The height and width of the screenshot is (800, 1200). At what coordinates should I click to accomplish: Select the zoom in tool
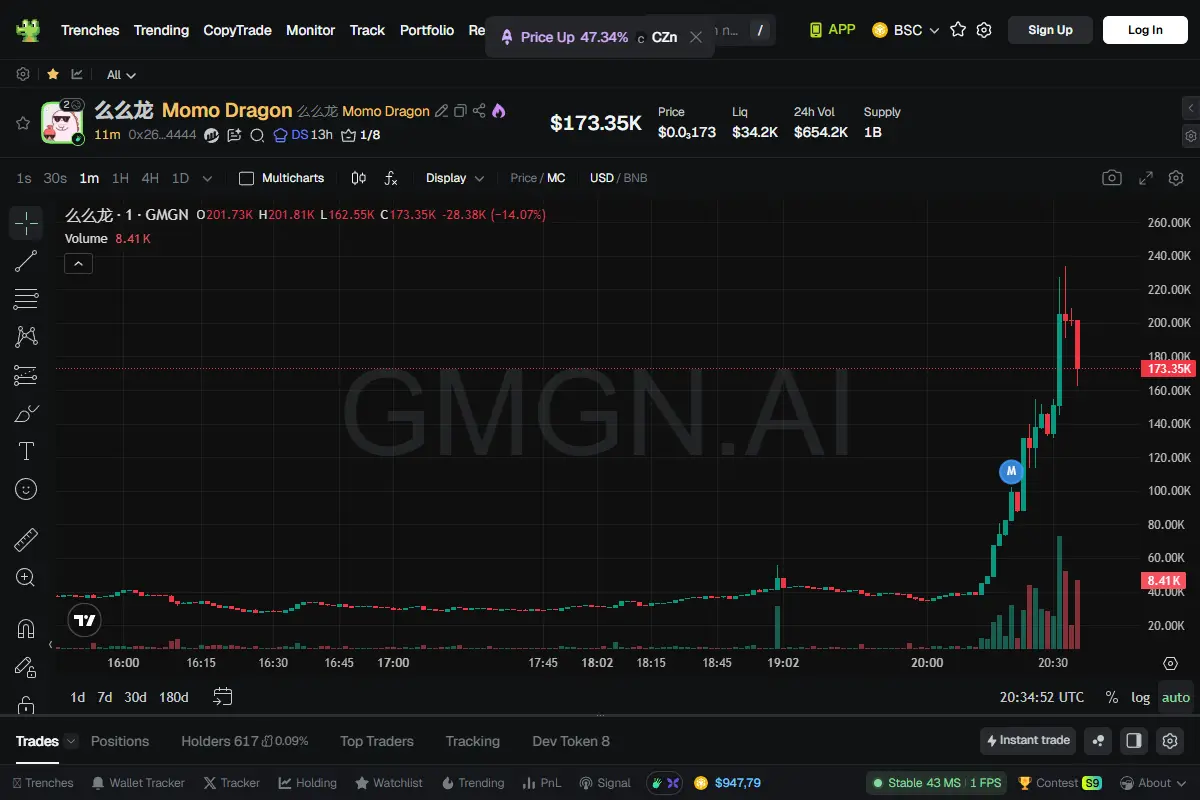(26, 577)
